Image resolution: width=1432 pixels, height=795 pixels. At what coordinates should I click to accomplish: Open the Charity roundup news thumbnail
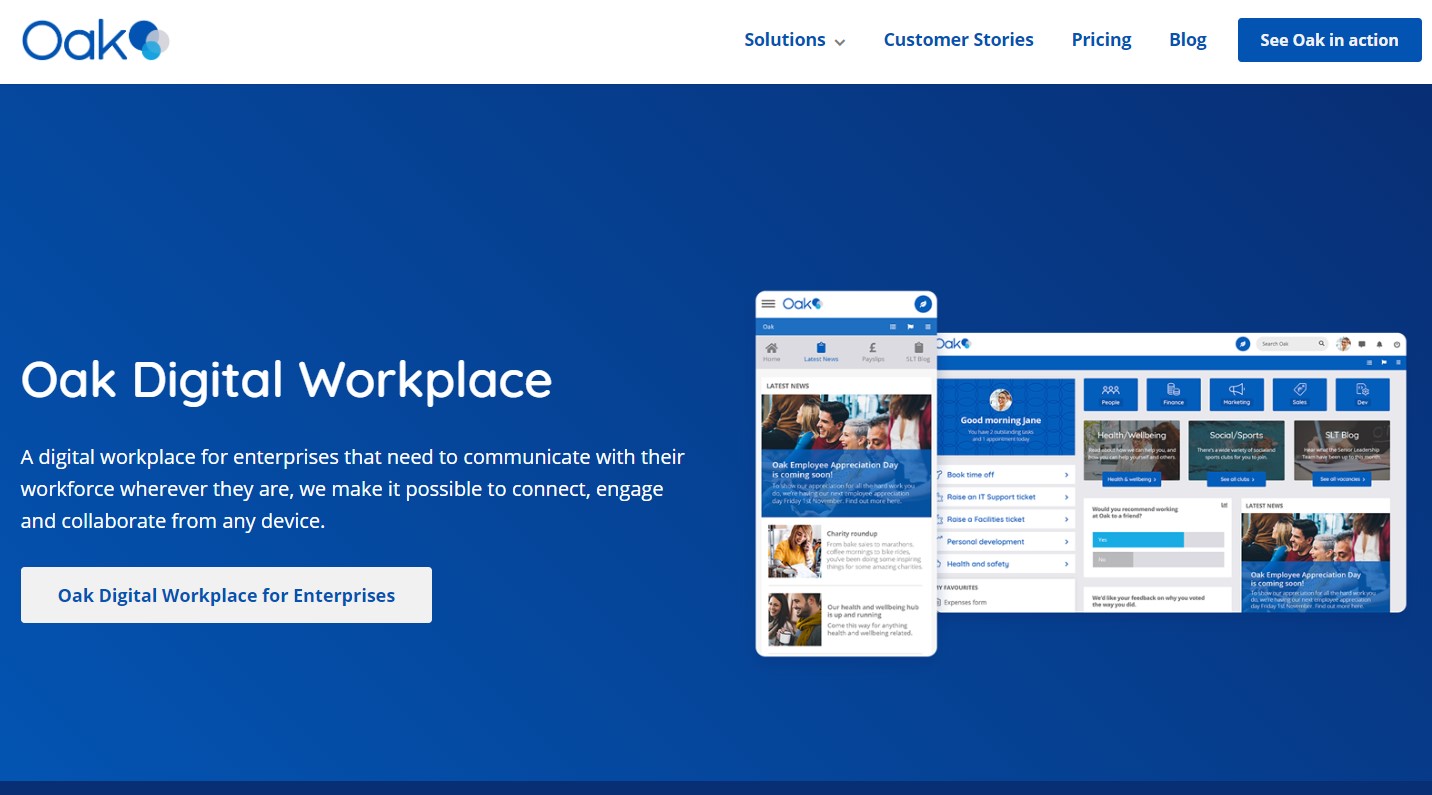pos(794,552)
